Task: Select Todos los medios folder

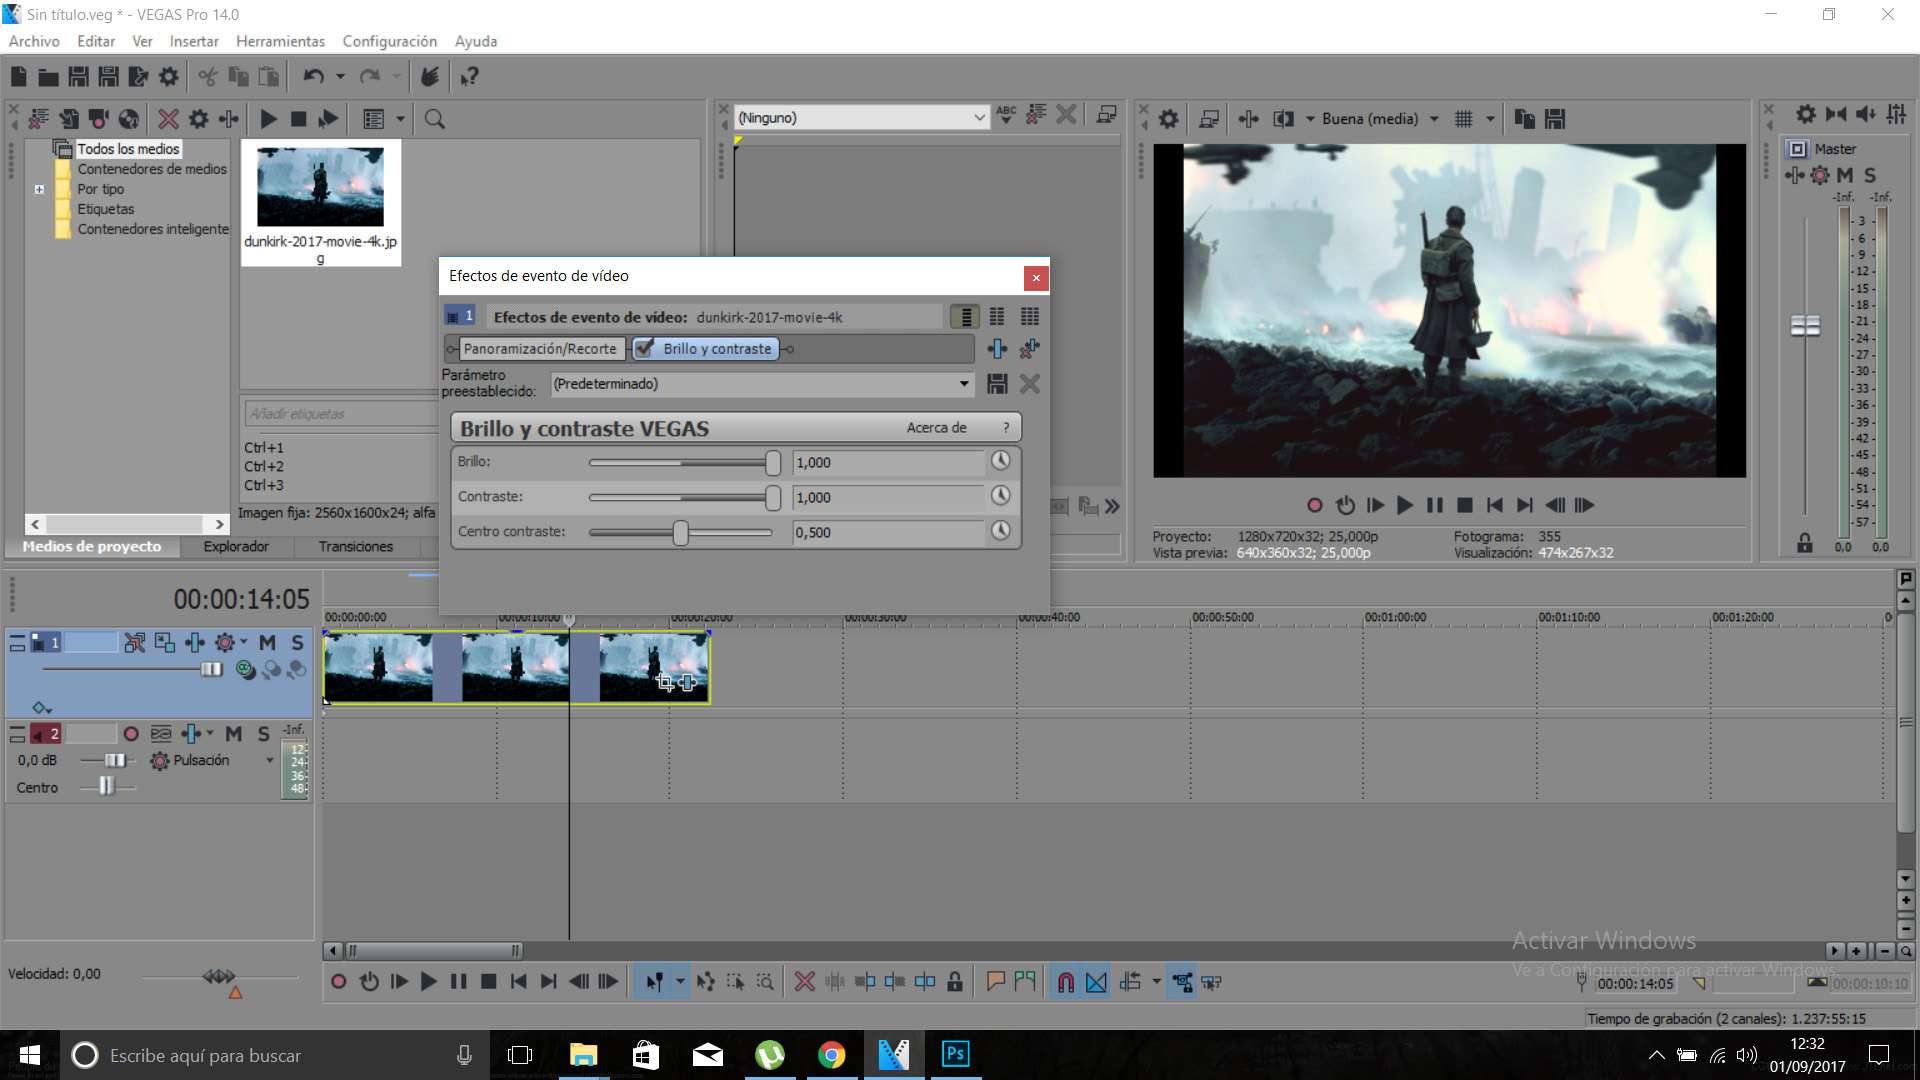Action: click(x=128, y=149)
